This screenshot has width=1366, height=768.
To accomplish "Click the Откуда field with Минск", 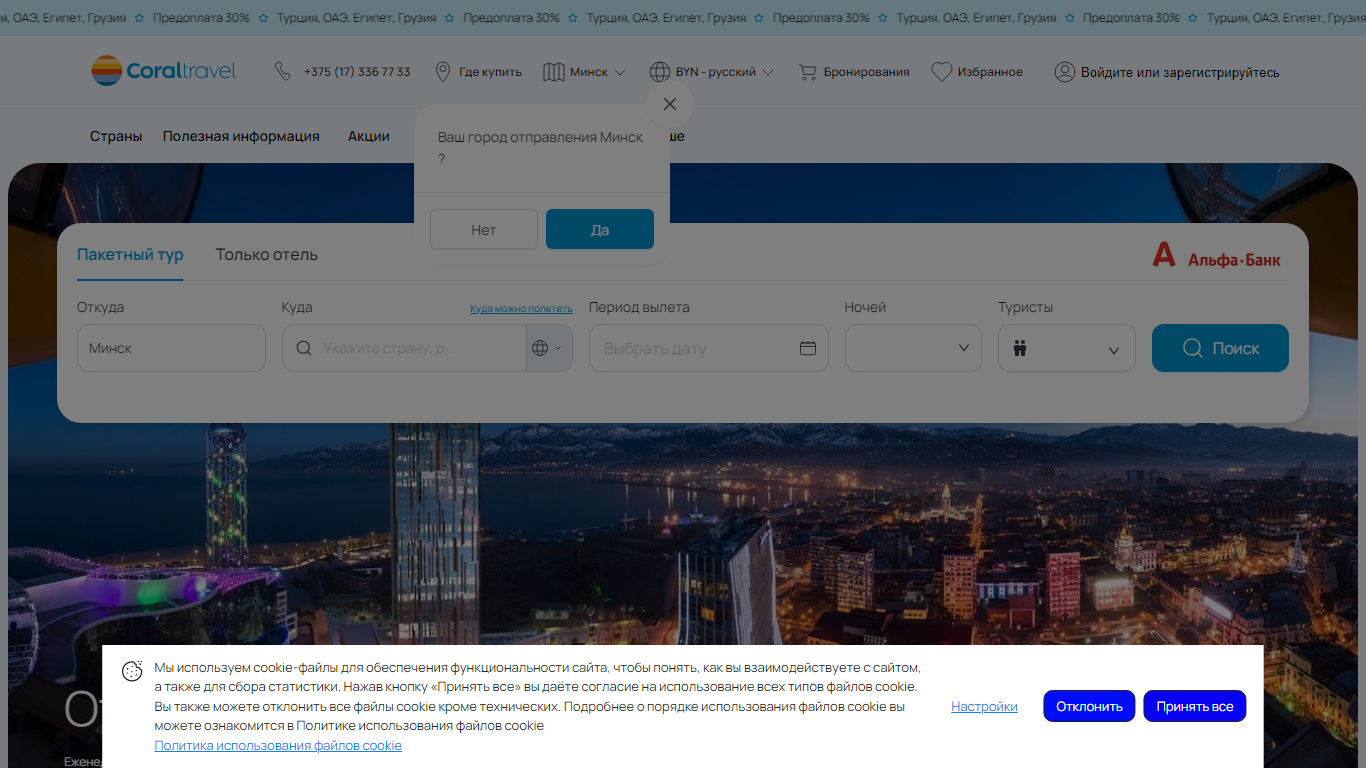I will click(171, 348).
